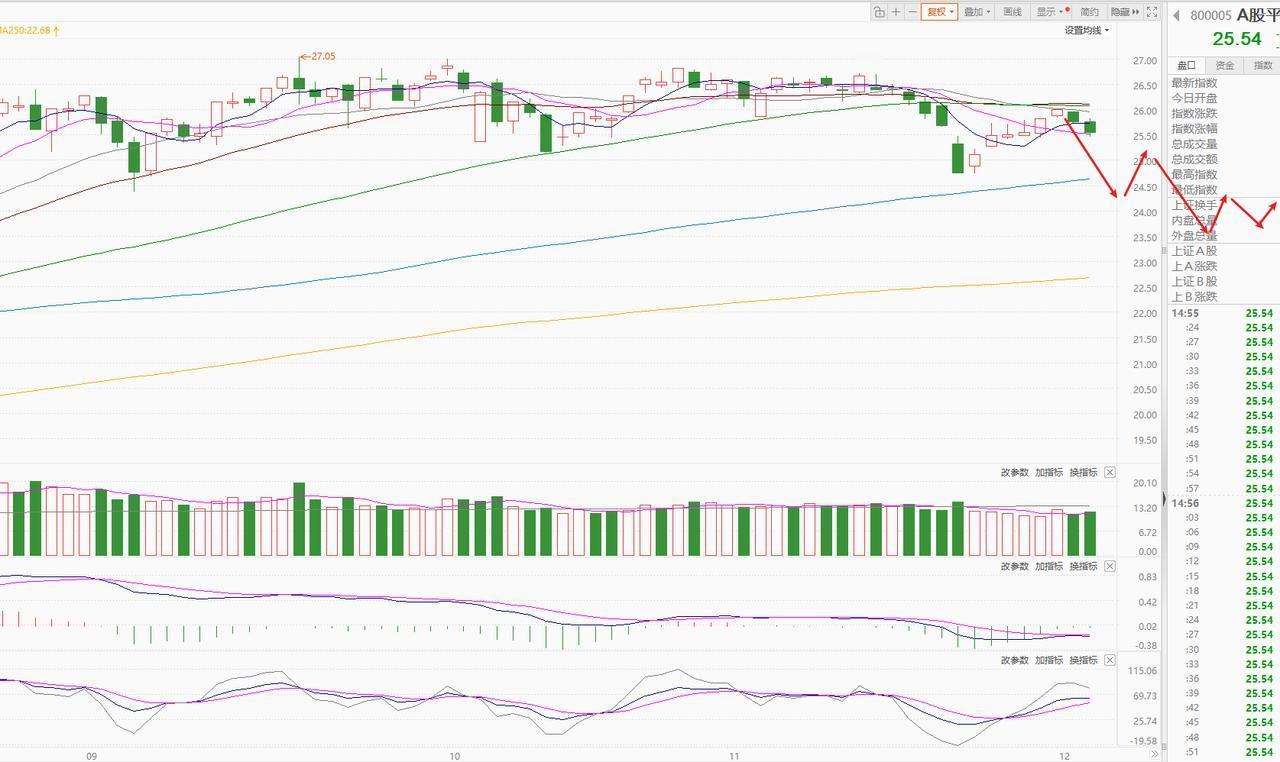Select the 资金 tab
Viewport: 1280px width, 762px height.
1224,65
